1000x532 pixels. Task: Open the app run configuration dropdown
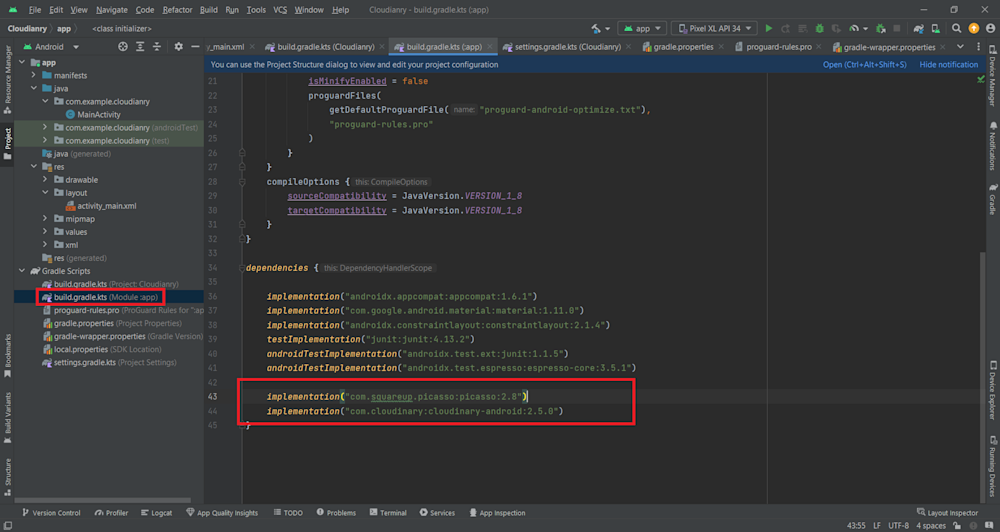643,29
